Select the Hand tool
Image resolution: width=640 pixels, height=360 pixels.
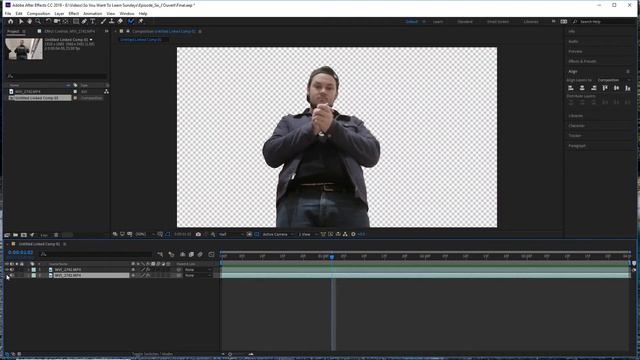[x=29, y=21]
